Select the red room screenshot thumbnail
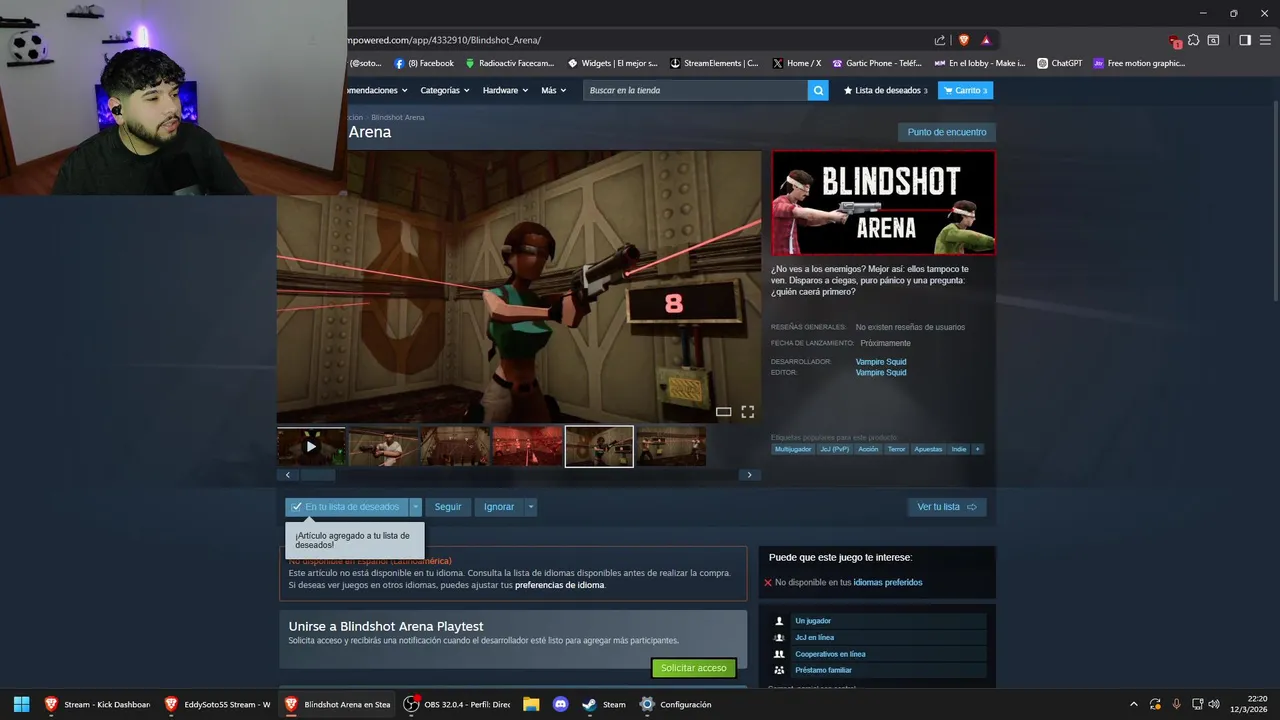 (x=527, y=446)
